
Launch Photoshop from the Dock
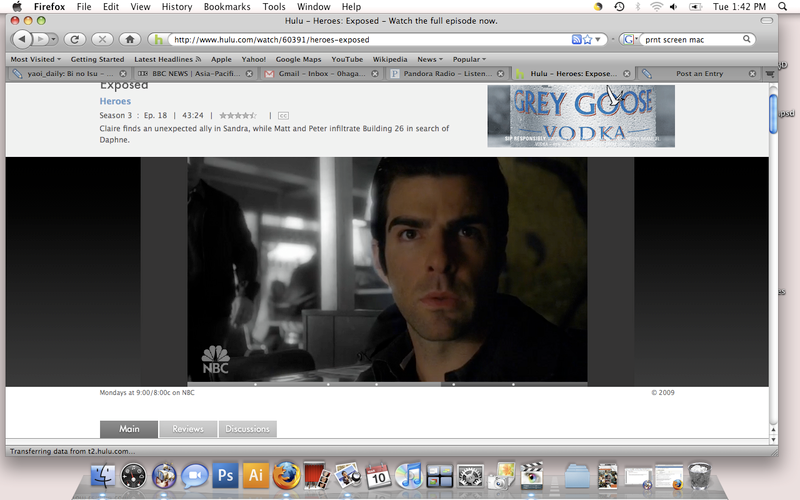[225, 476]
